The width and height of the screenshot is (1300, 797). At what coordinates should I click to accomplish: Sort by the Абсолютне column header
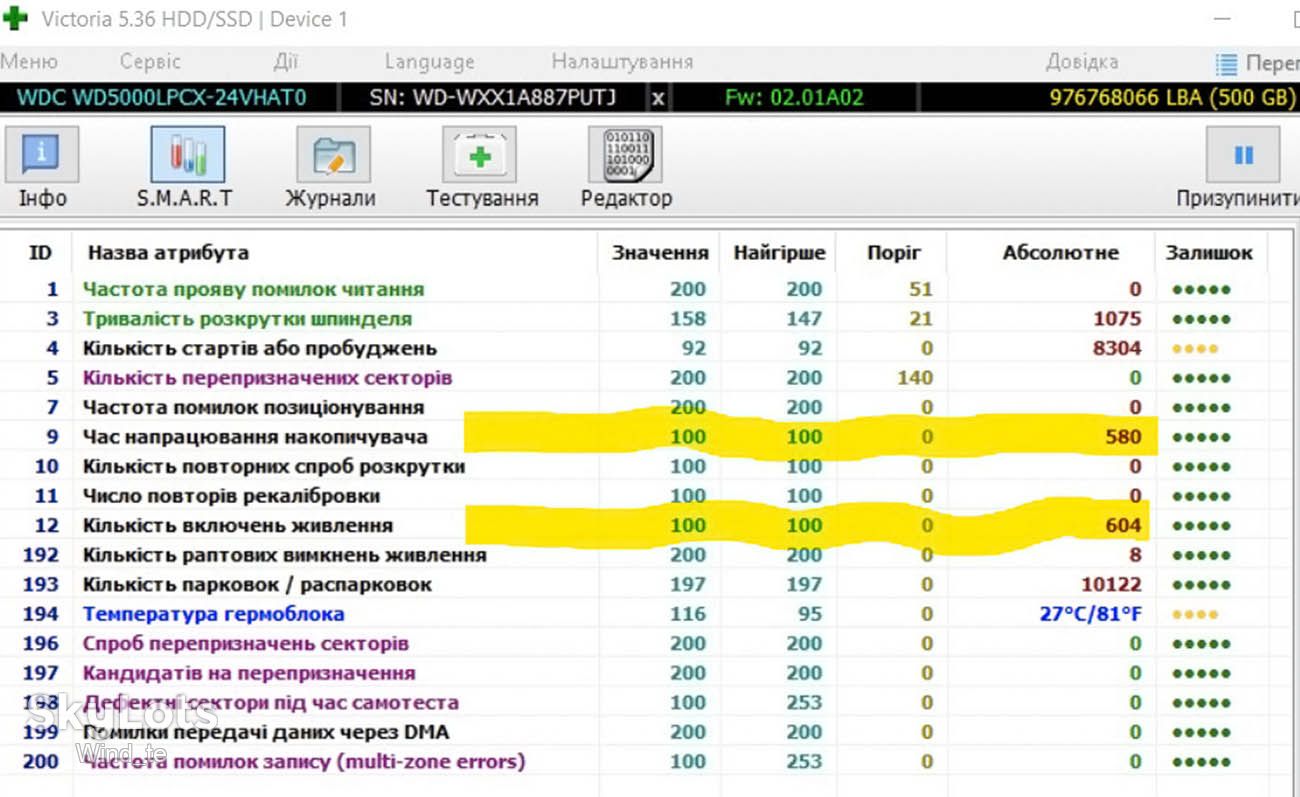tap(1060, 253)
